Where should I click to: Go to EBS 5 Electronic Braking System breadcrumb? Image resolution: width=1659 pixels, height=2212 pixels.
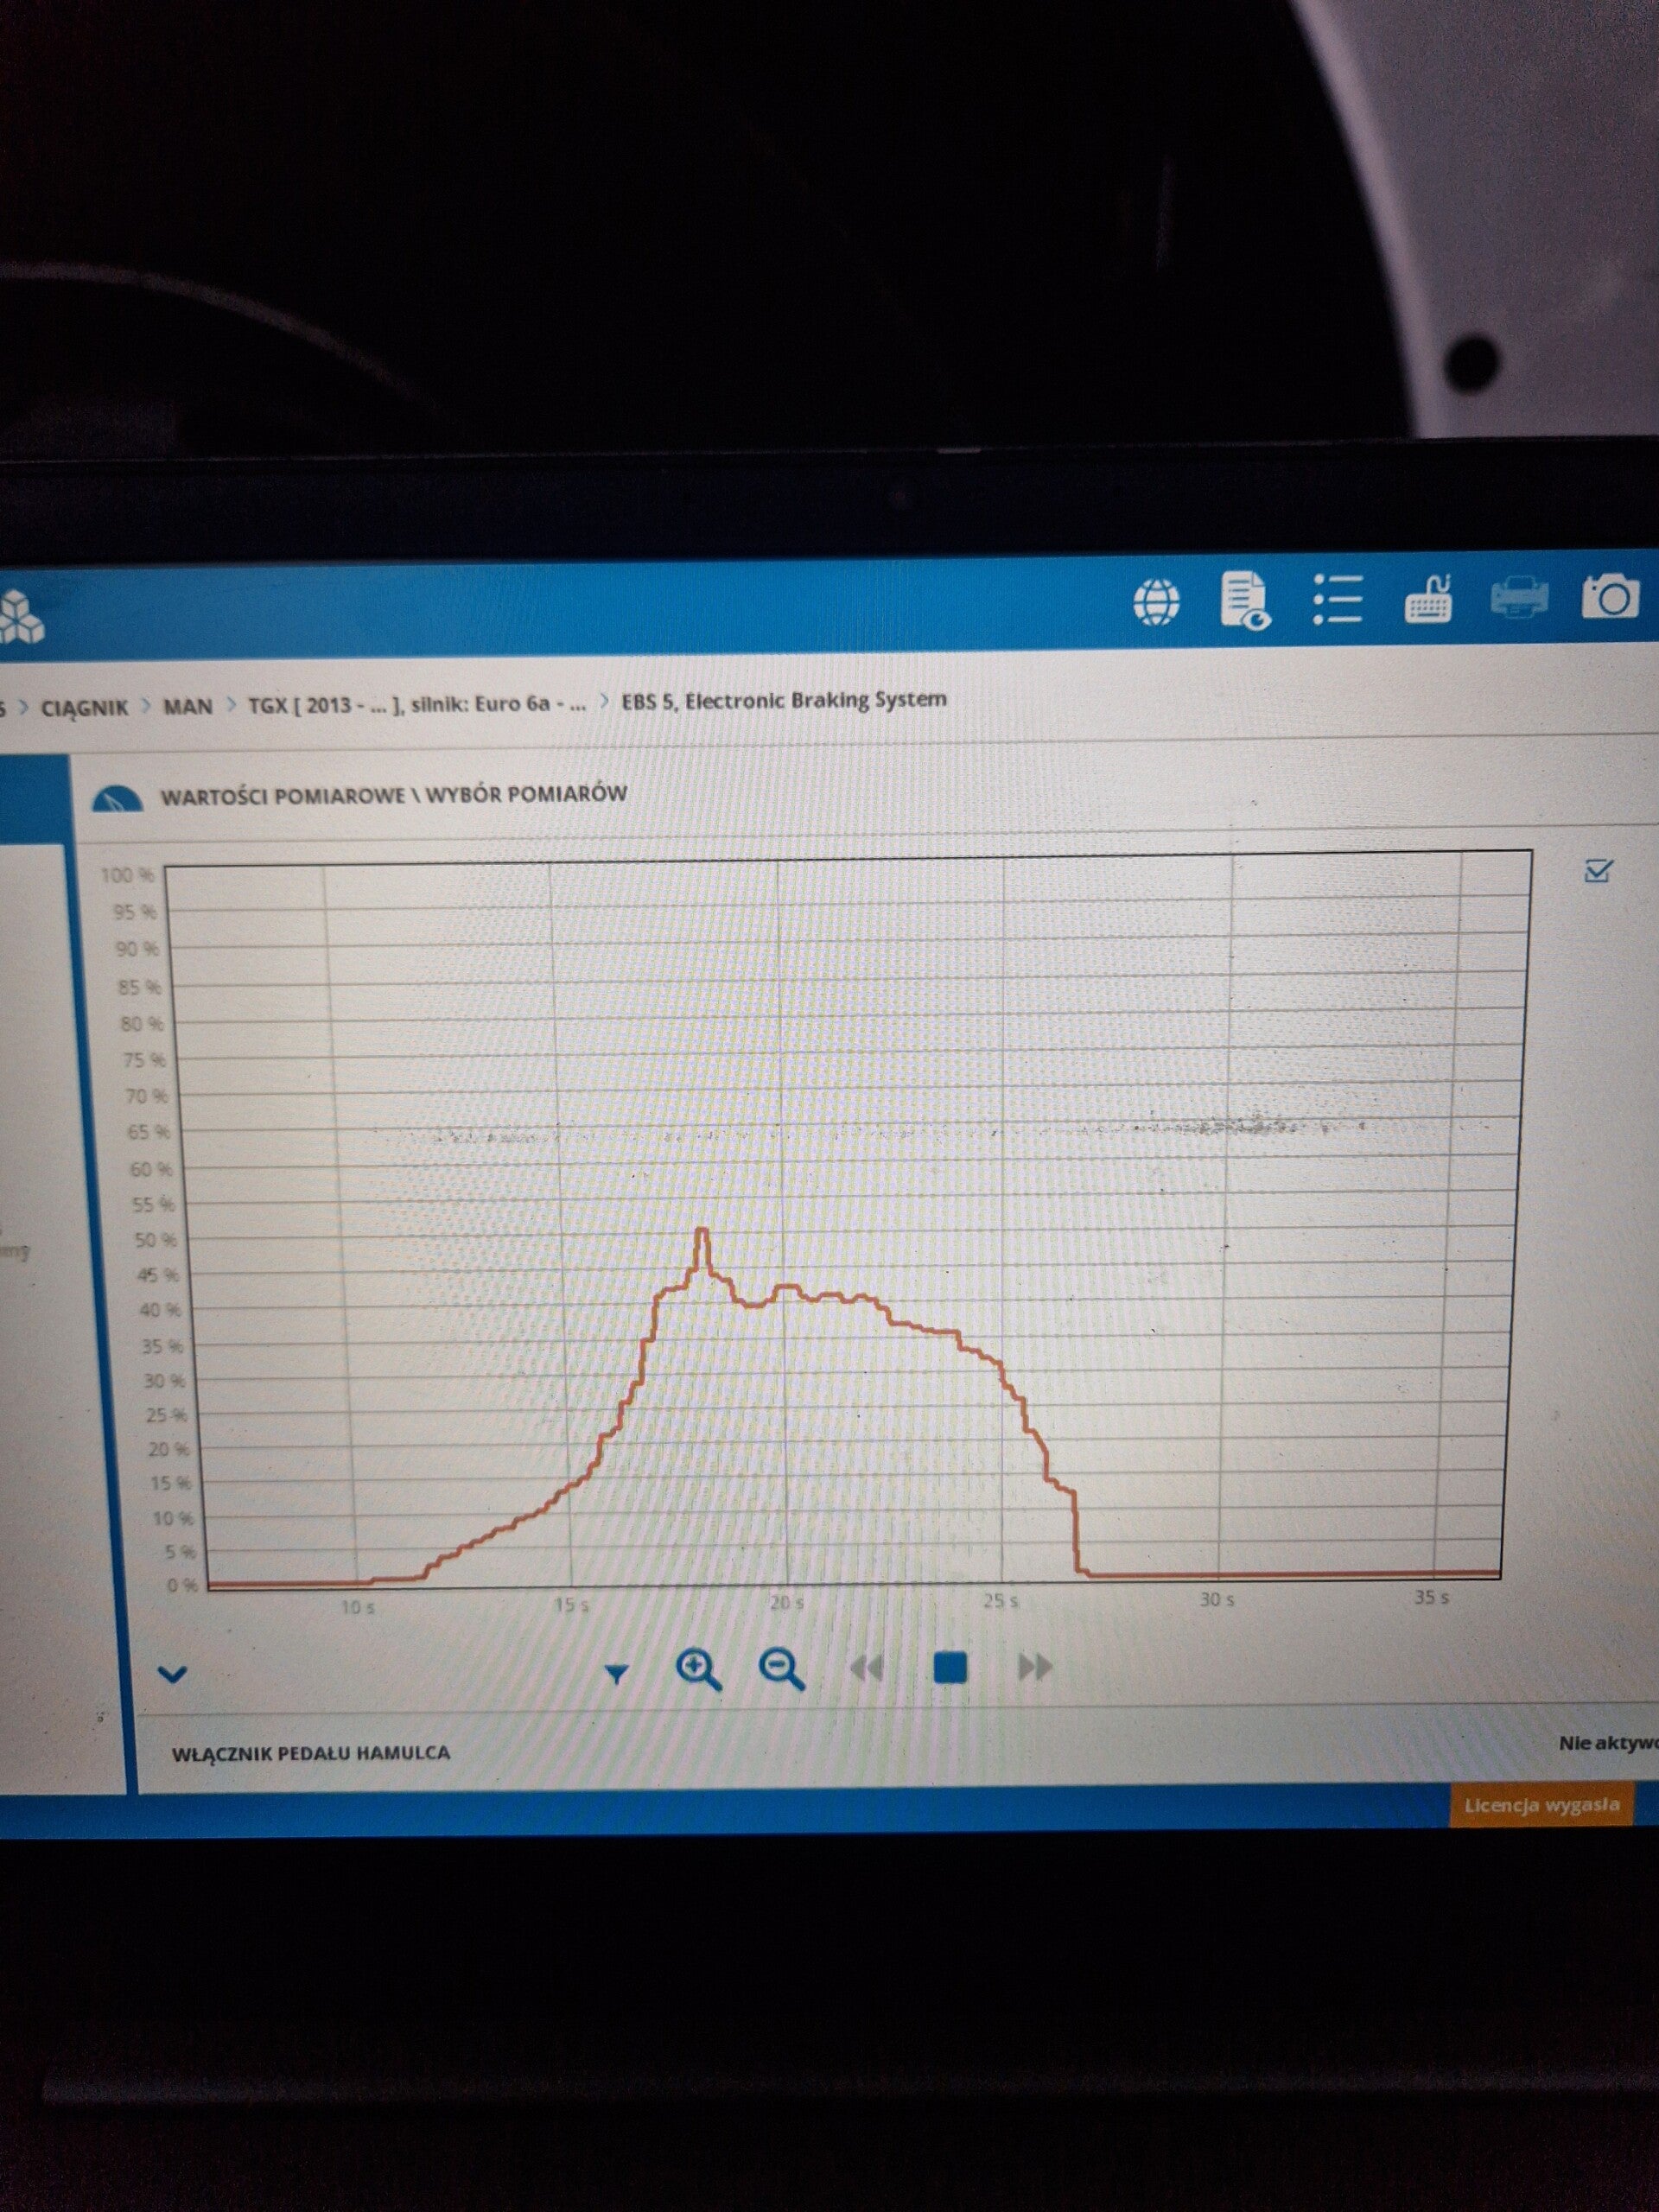pyautogui.click(x=784, y=700)
